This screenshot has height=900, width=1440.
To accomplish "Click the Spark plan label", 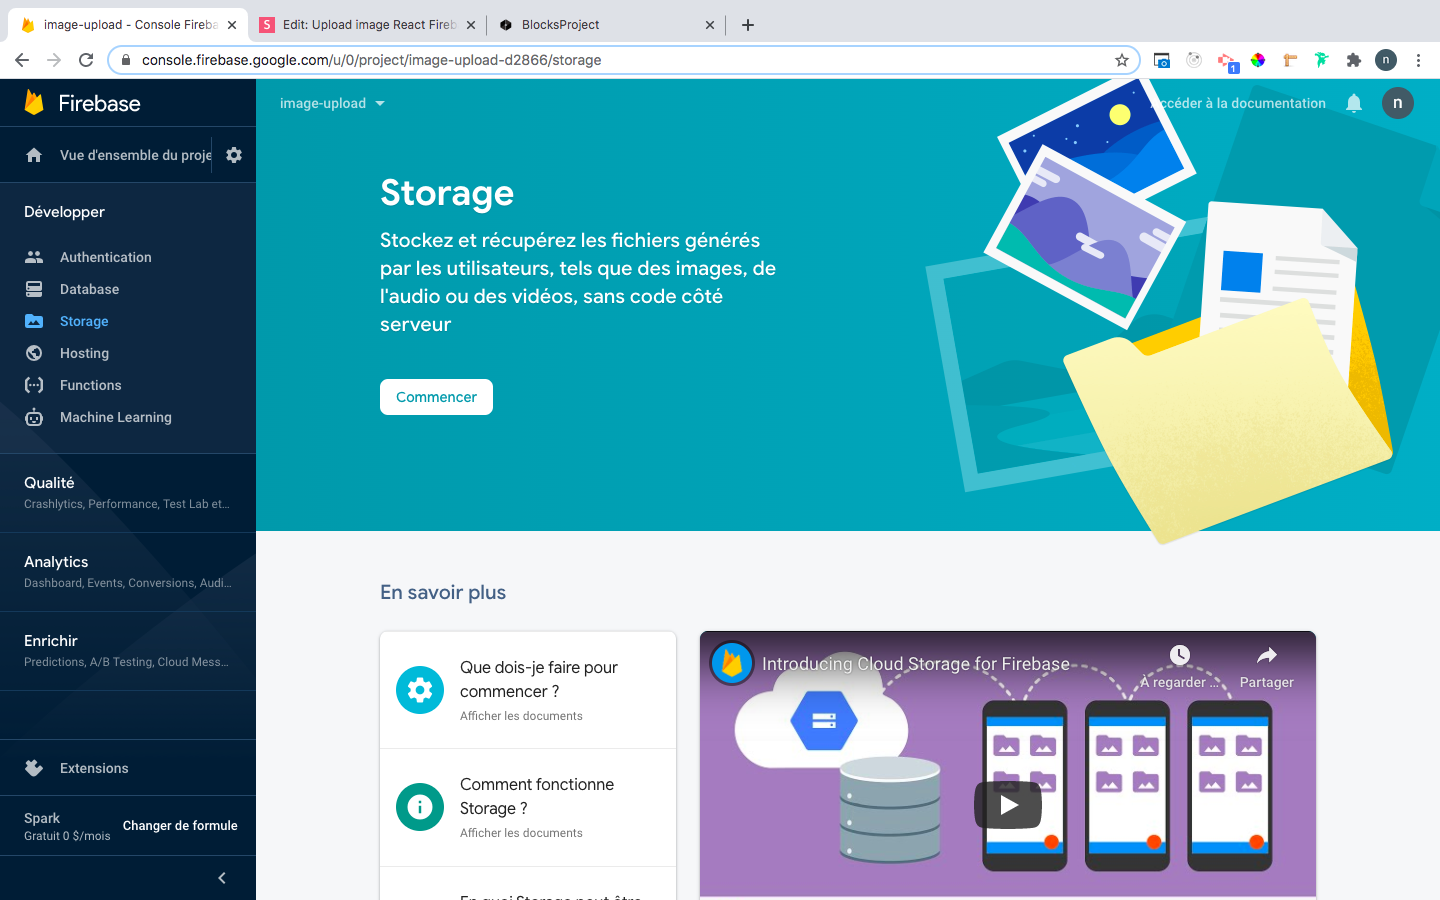I will click(42, 818).
